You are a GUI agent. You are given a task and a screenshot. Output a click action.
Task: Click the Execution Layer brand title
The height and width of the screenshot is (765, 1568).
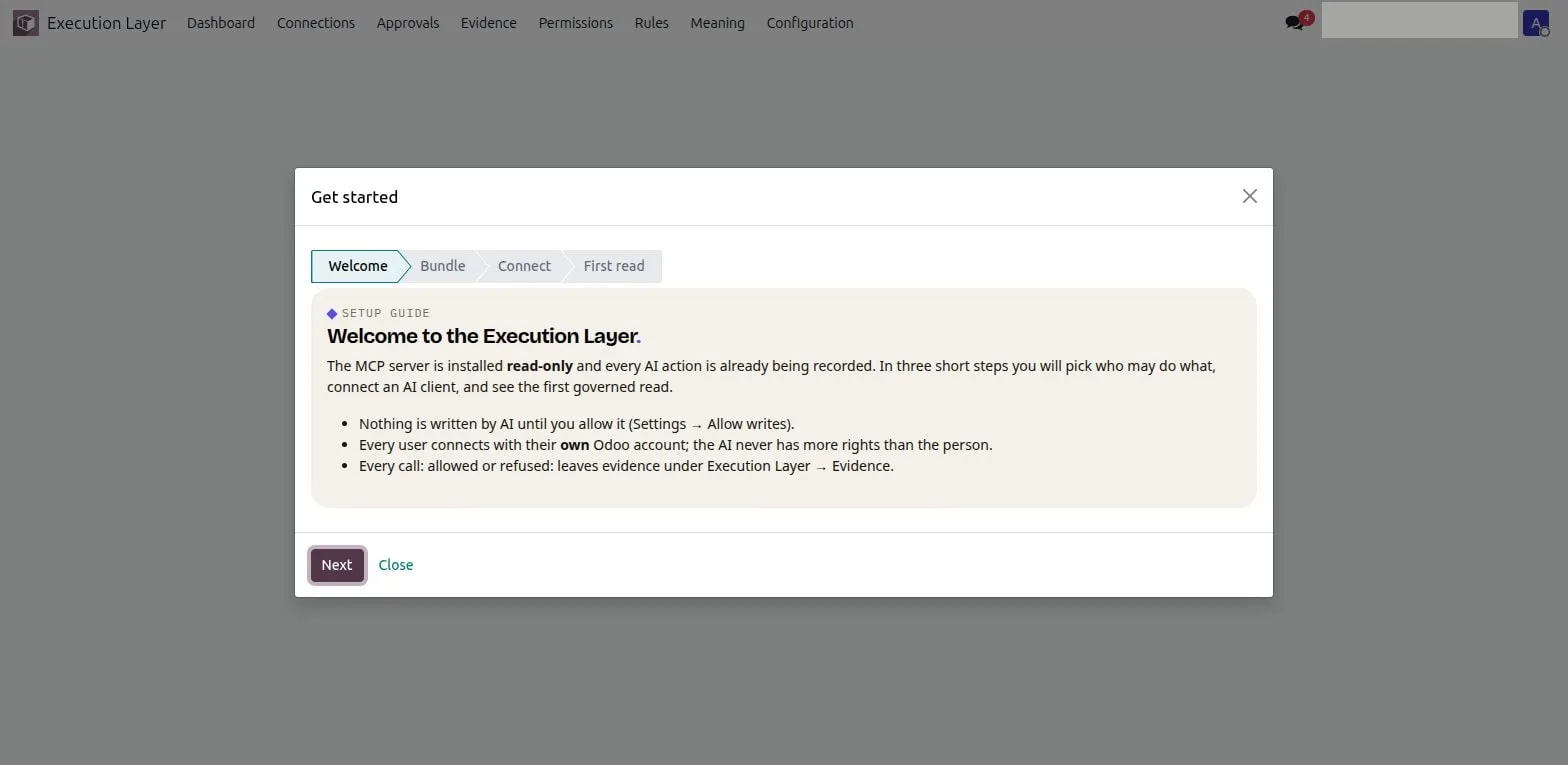coord(106,22)
